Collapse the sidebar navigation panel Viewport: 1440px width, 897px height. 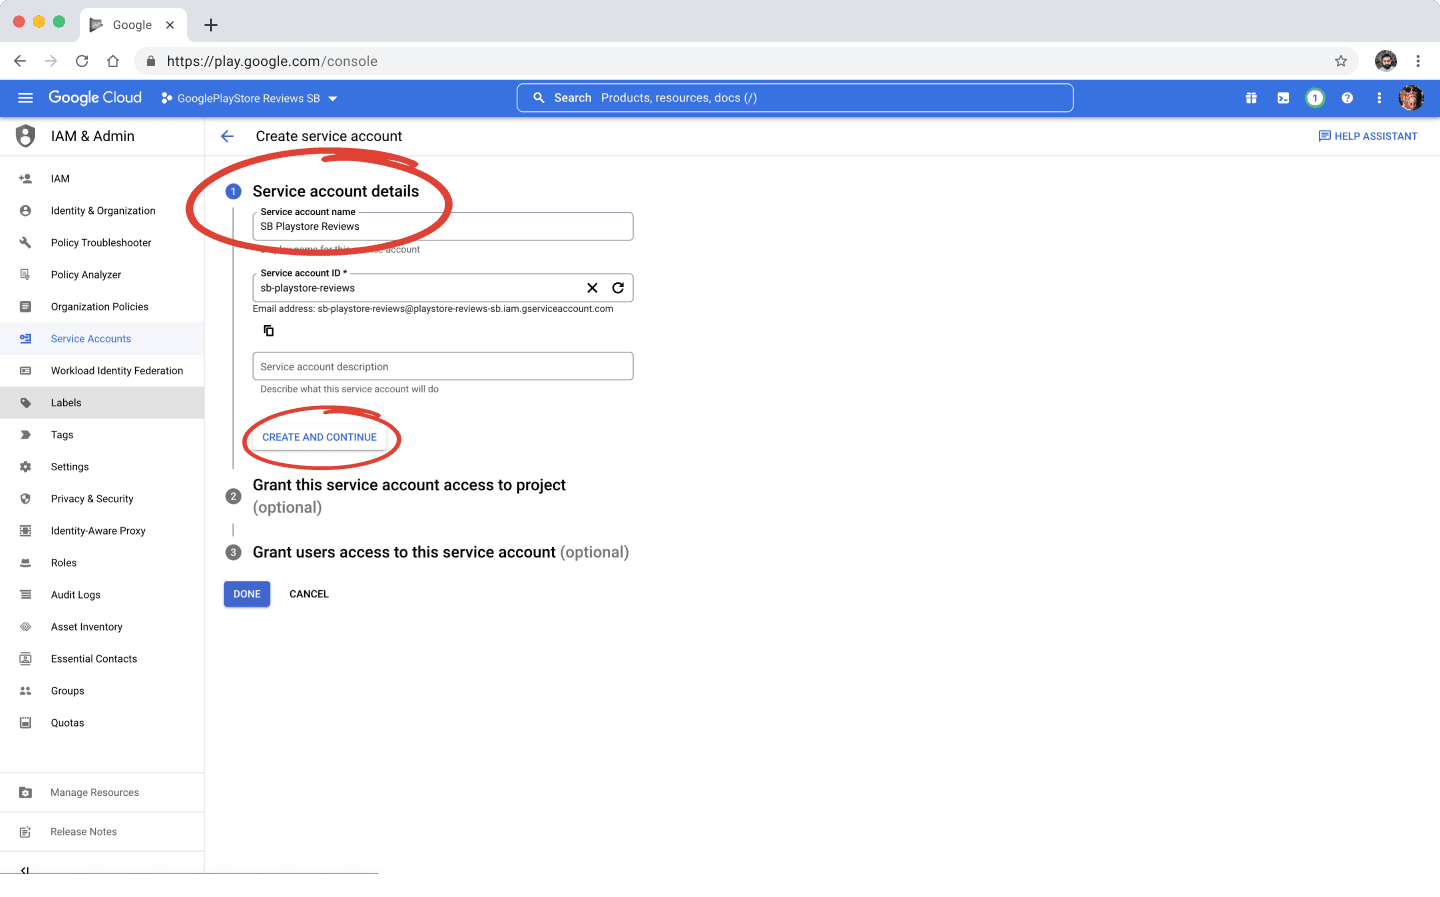point(25,870)
